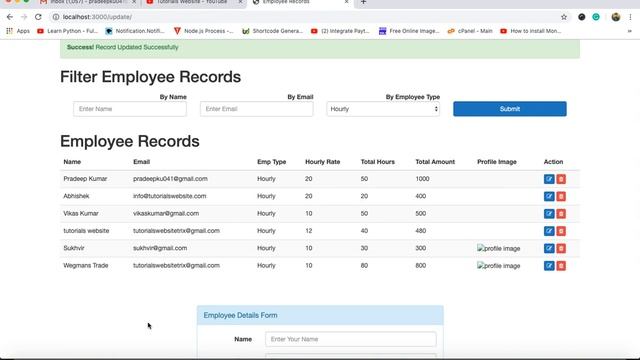Open Notification bookmark
Image resolution: width=640 pixels, height=360 pixels.
click(x=135, y=31)
